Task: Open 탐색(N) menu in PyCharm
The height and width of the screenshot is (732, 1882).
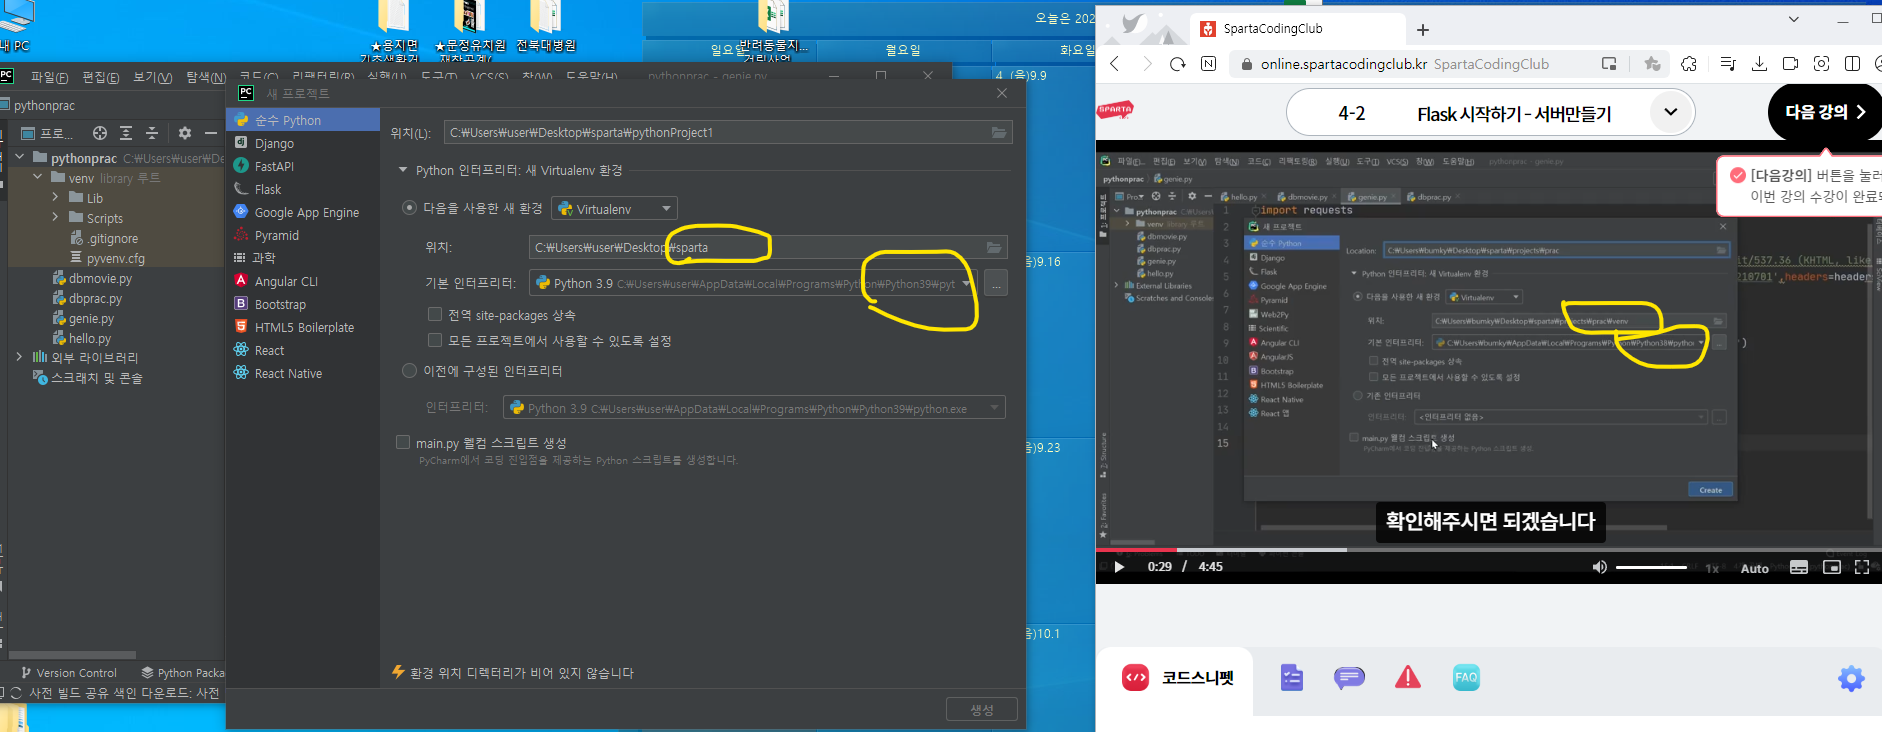Action: 205,77
